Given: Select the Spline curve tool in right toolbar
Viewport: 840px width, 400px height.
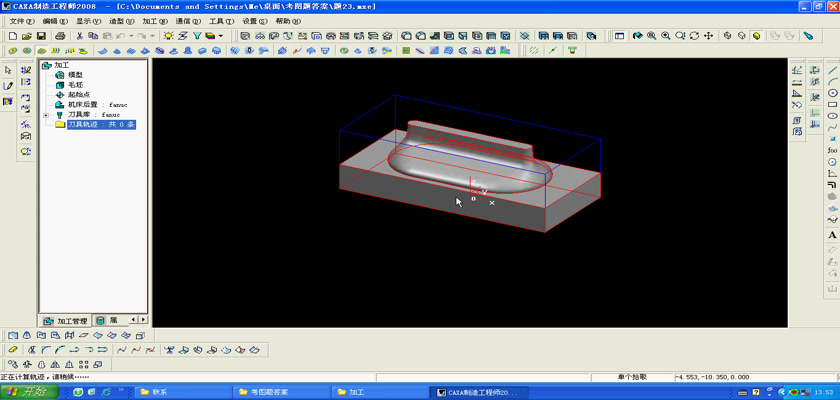Looking at the screenshot, I should coord(832,127).
